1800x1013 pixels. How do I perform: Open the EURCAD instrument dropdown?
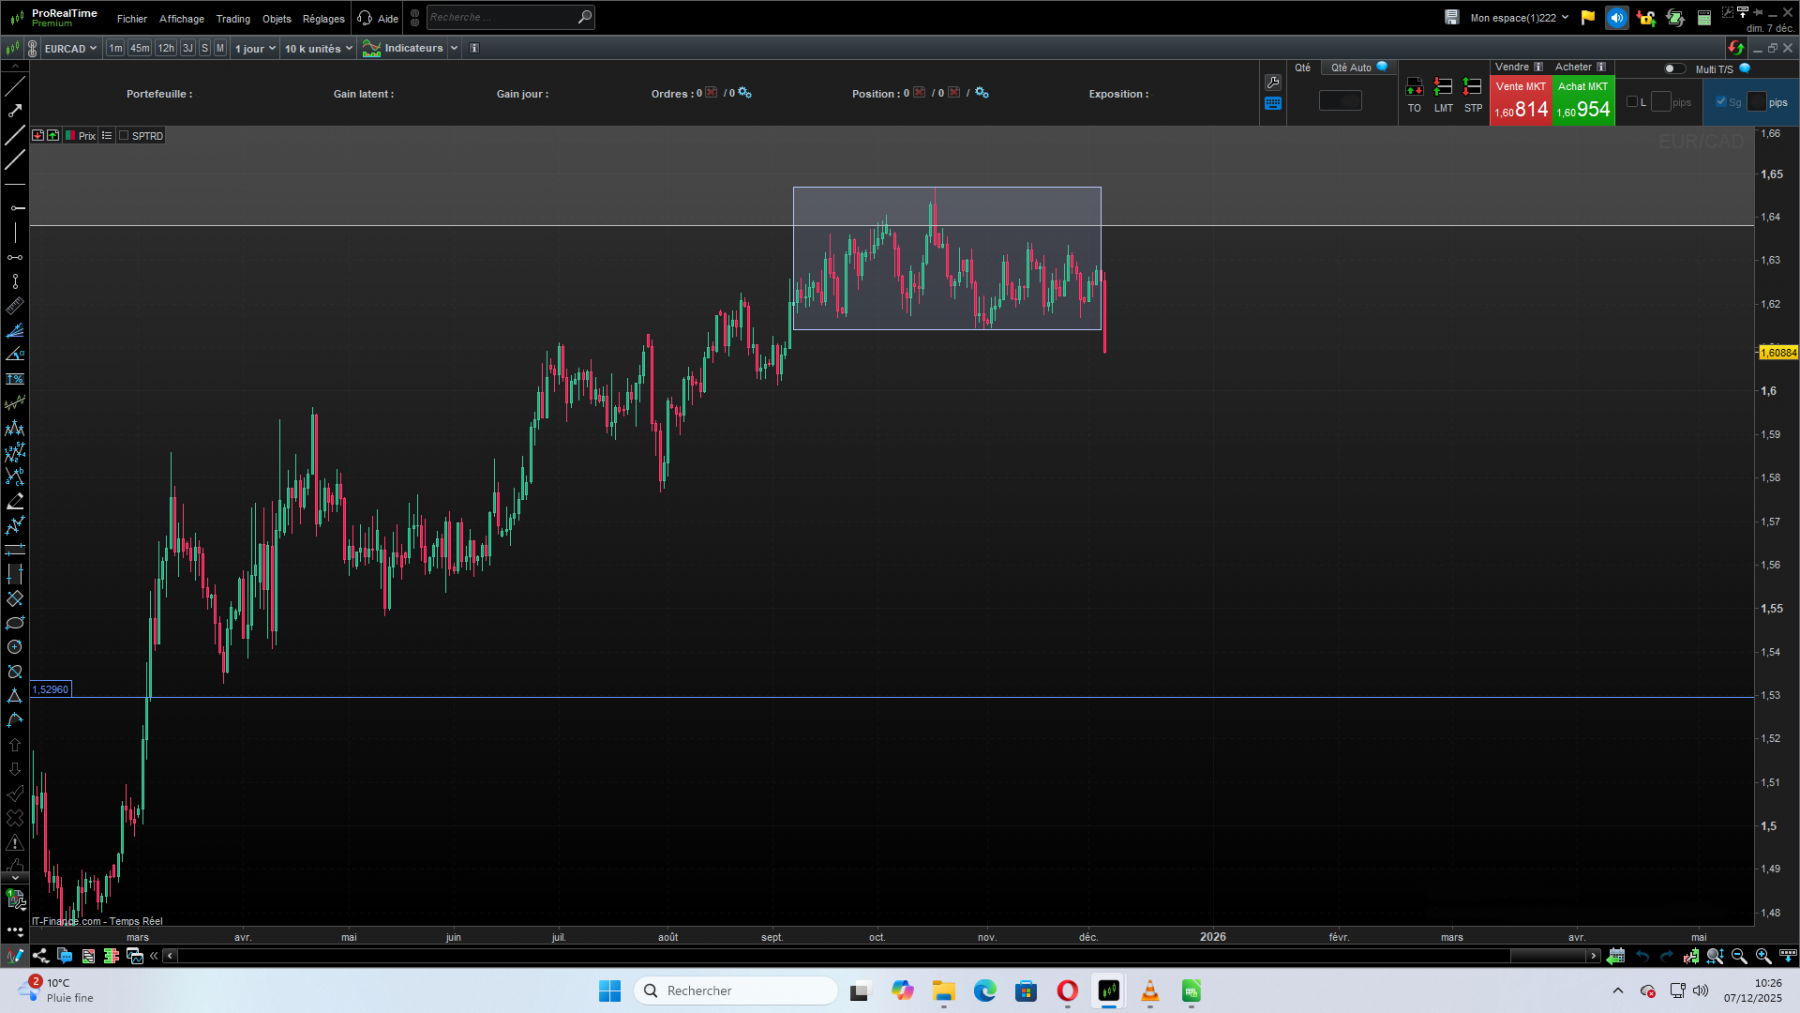(x=68, y=47)
